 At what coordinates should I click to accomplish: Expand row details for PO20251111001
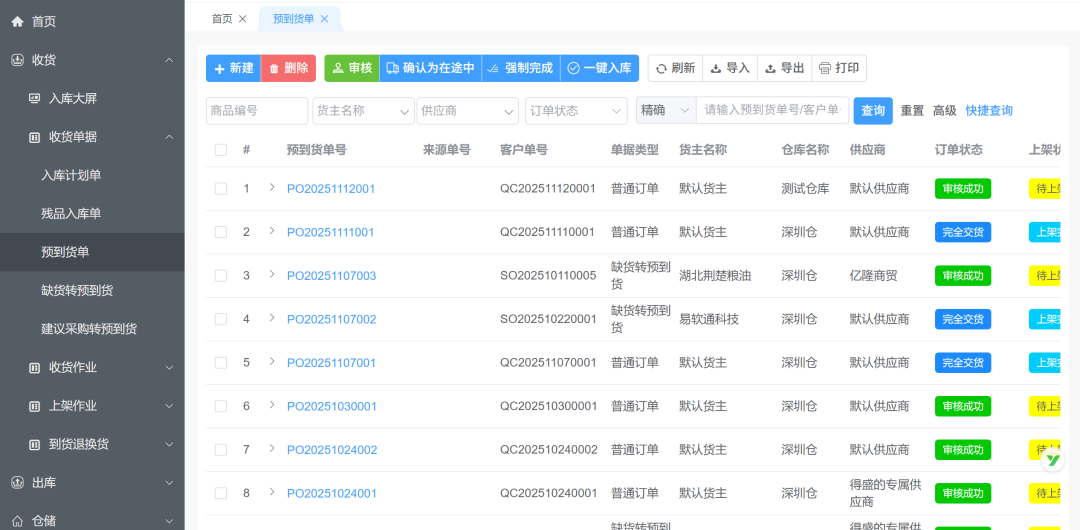(x=272, y=231)
